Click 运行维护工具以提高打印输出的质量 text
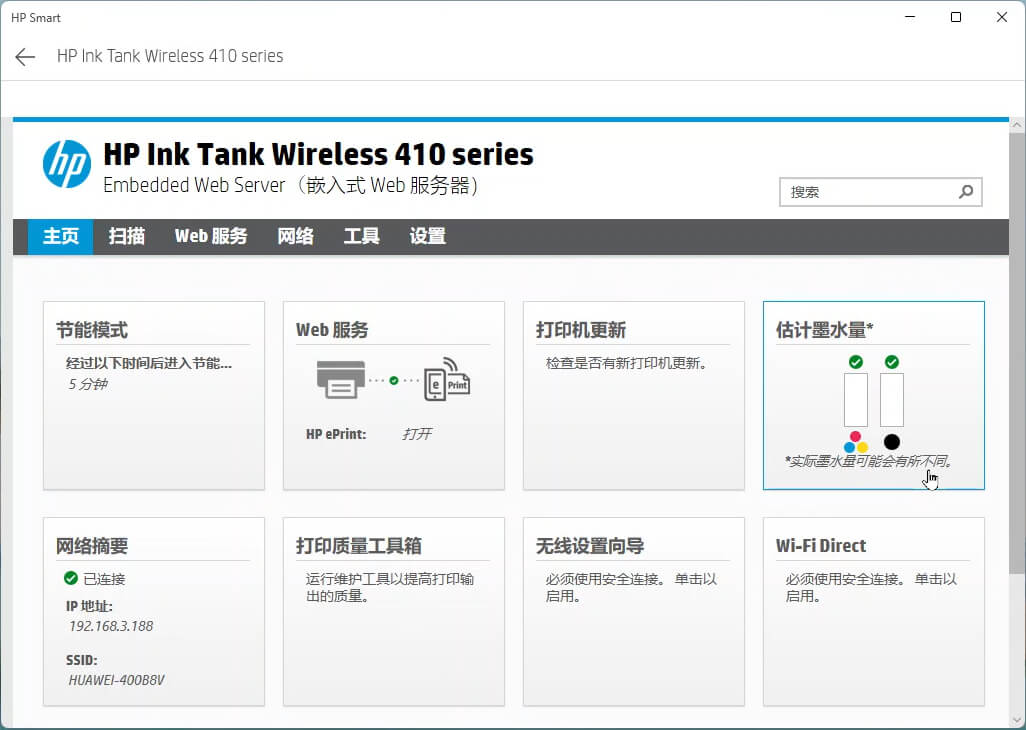 click(390, 587)
